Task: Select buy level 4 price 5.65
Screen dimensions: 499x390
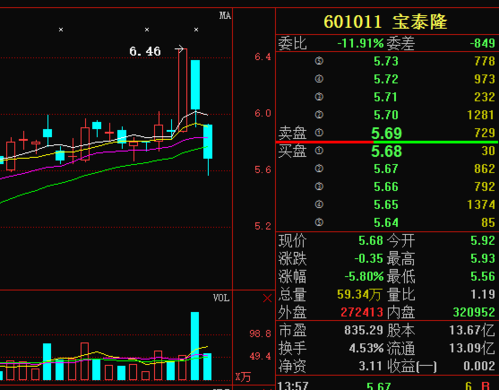Action: 386,205
